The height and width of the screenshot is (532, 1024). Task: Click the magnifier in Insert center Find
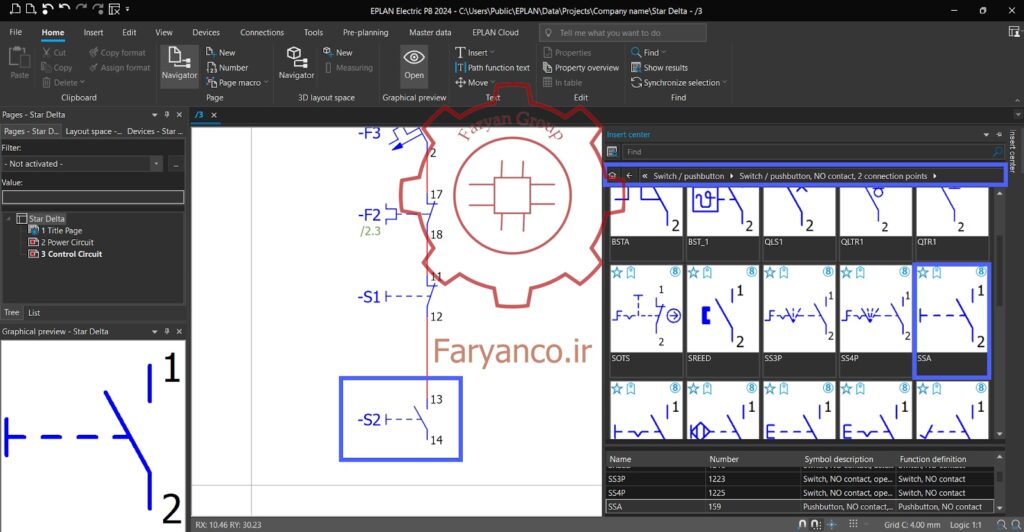997,151
